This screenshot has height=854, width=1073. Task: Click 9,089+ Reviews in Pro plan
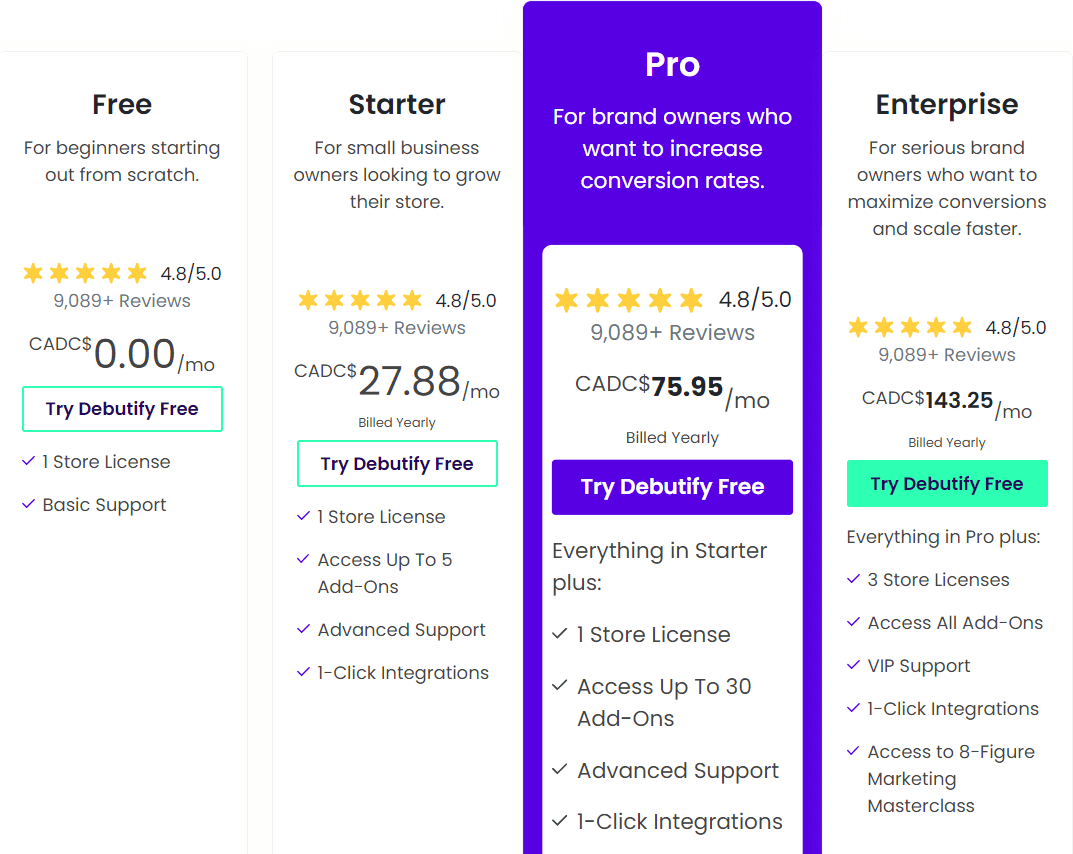click(672, 333)
